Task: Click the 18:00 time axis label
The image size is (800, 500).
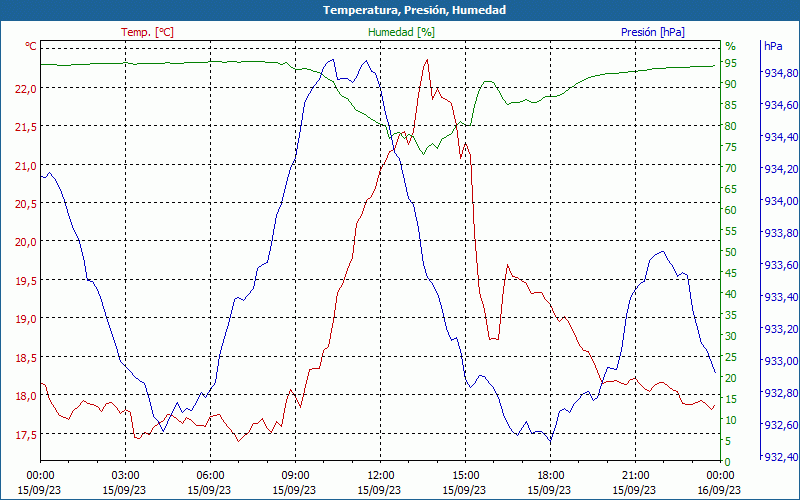Action: 550,476
